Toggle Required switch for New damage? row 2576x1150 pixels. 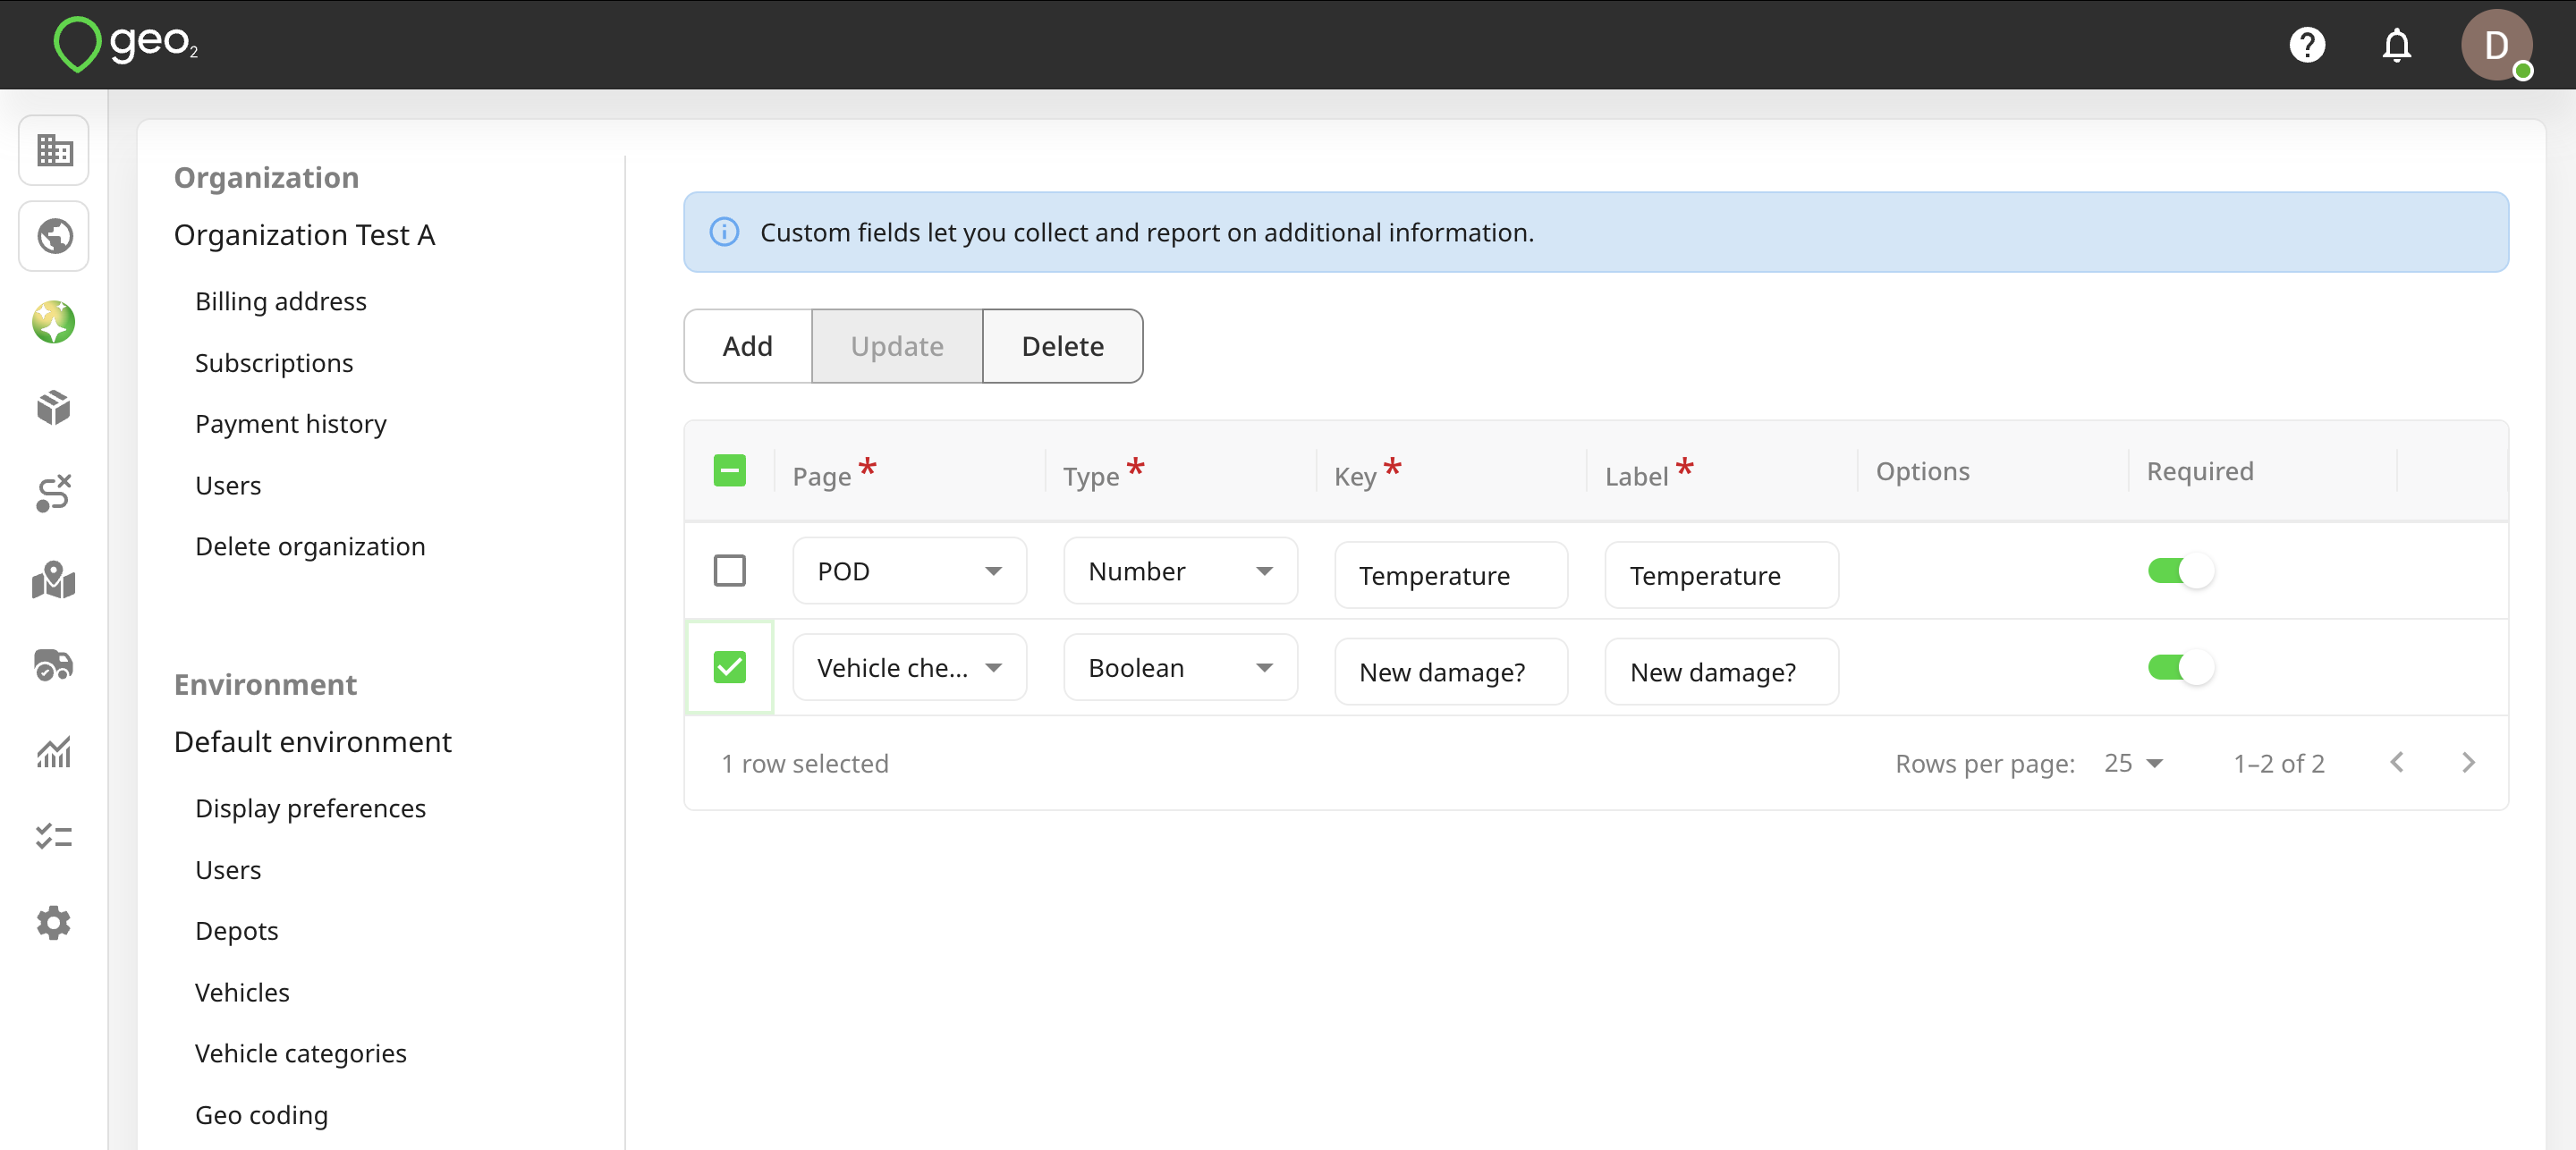[x=2181, y=667]
